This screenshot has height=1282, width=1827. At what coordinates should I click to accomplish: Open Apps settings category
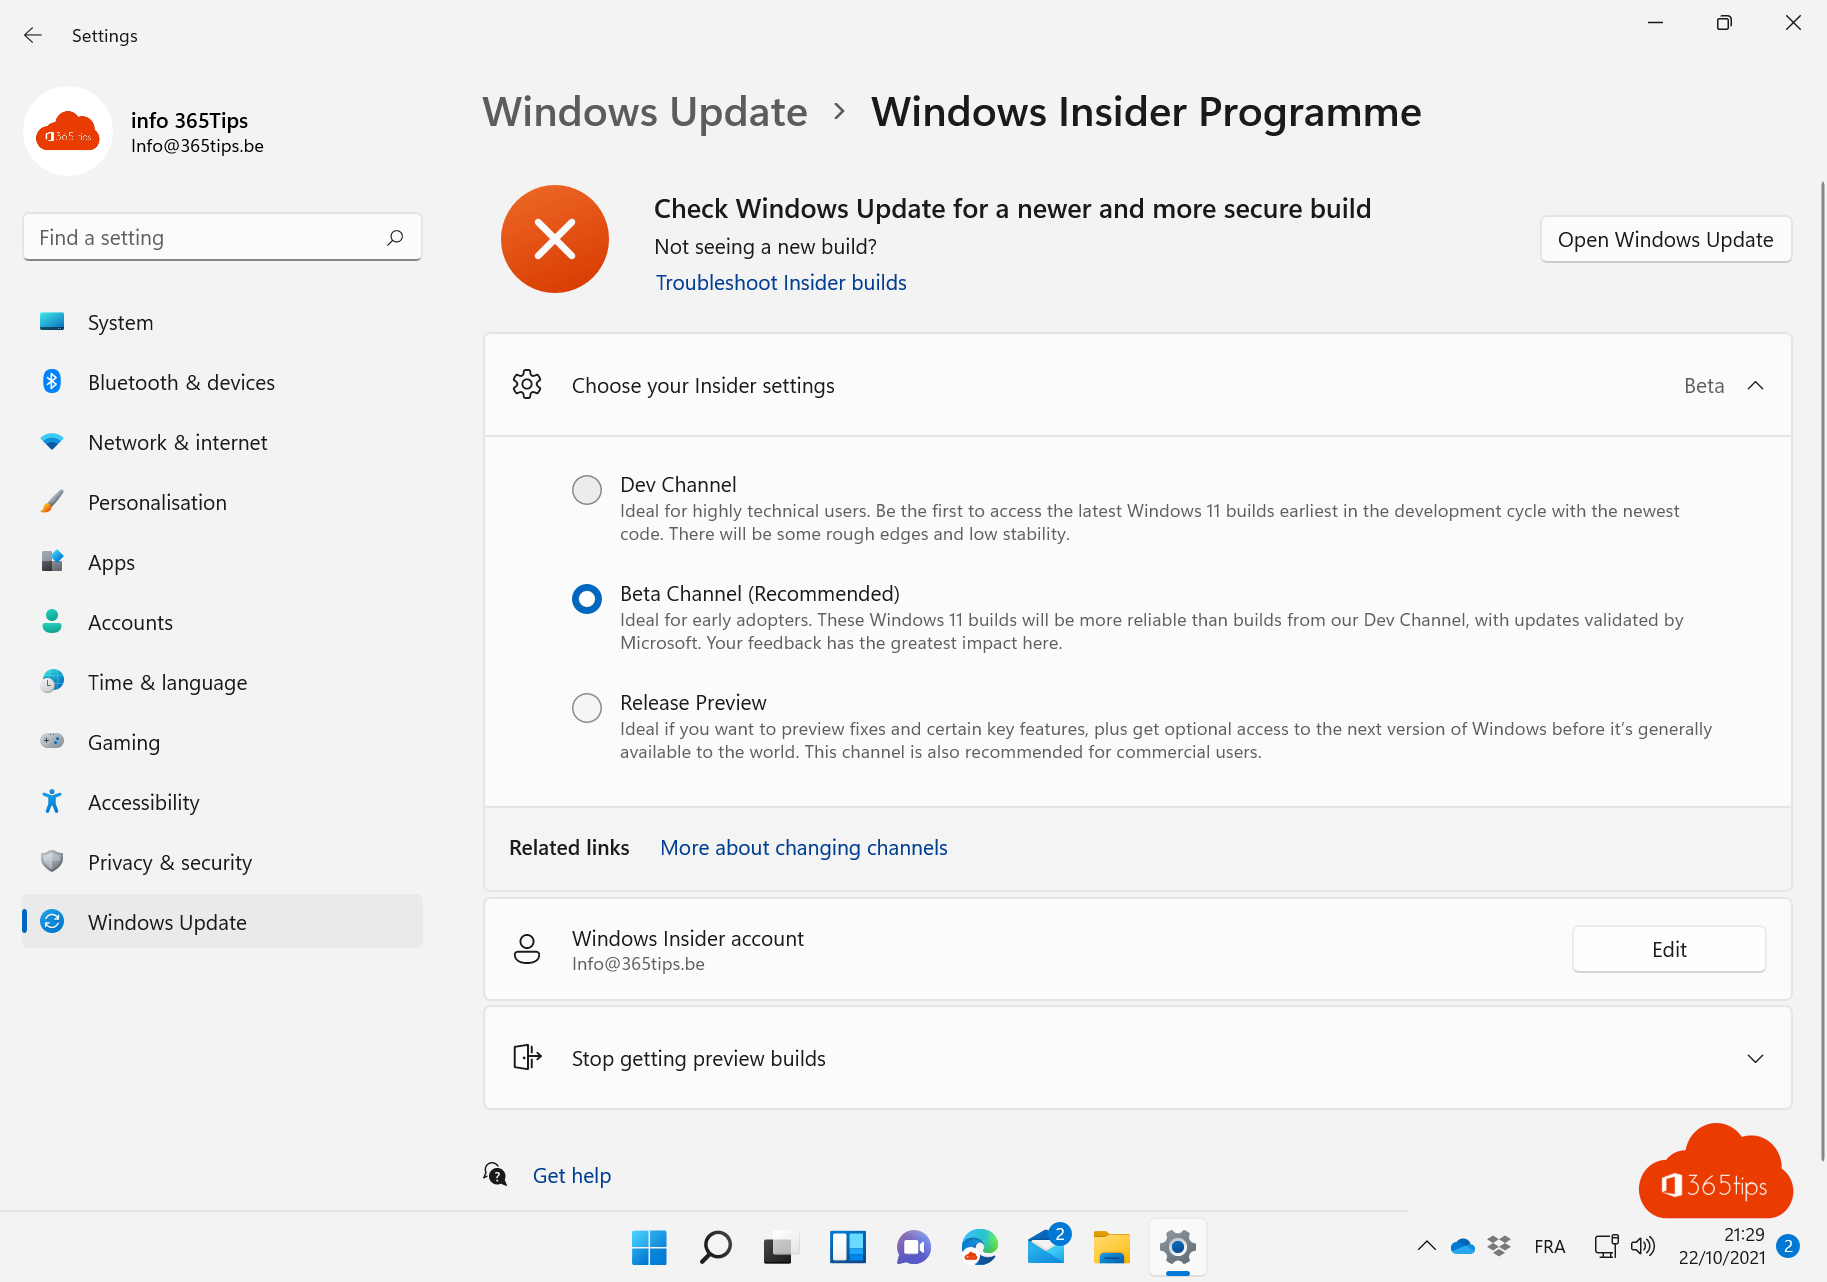tap(222, 562)
